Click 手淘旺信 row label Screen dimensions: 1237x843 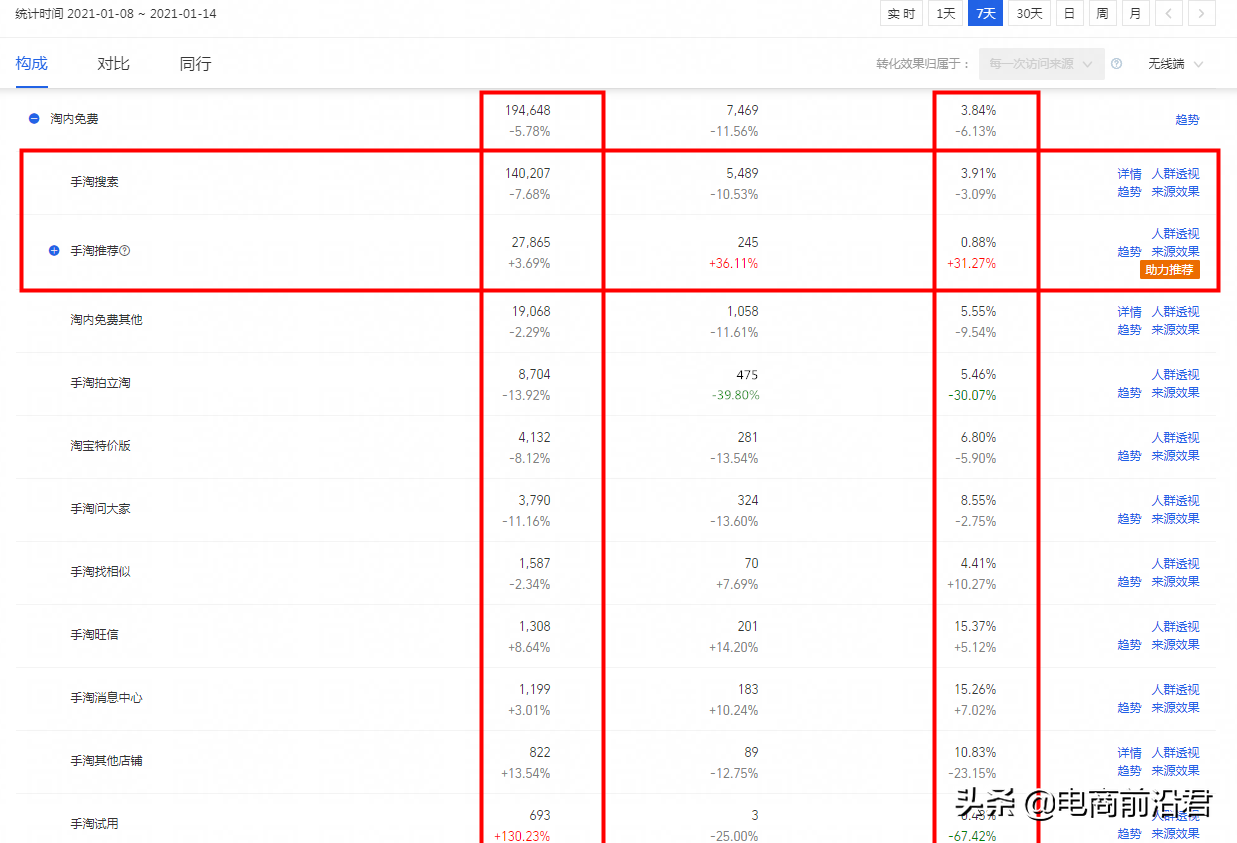pyautogui.click(x=94, y=635)
